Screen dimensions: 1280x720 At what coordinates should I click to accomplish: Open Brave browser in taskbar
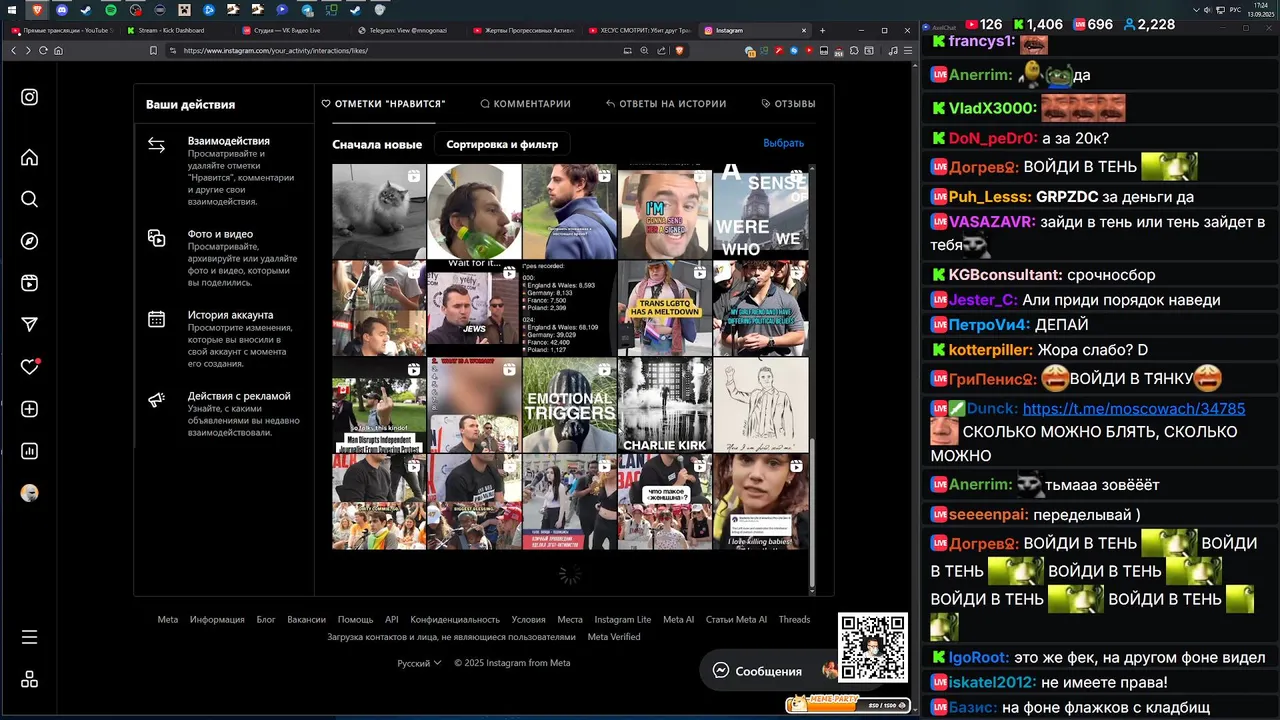click(x=38, y=10)
